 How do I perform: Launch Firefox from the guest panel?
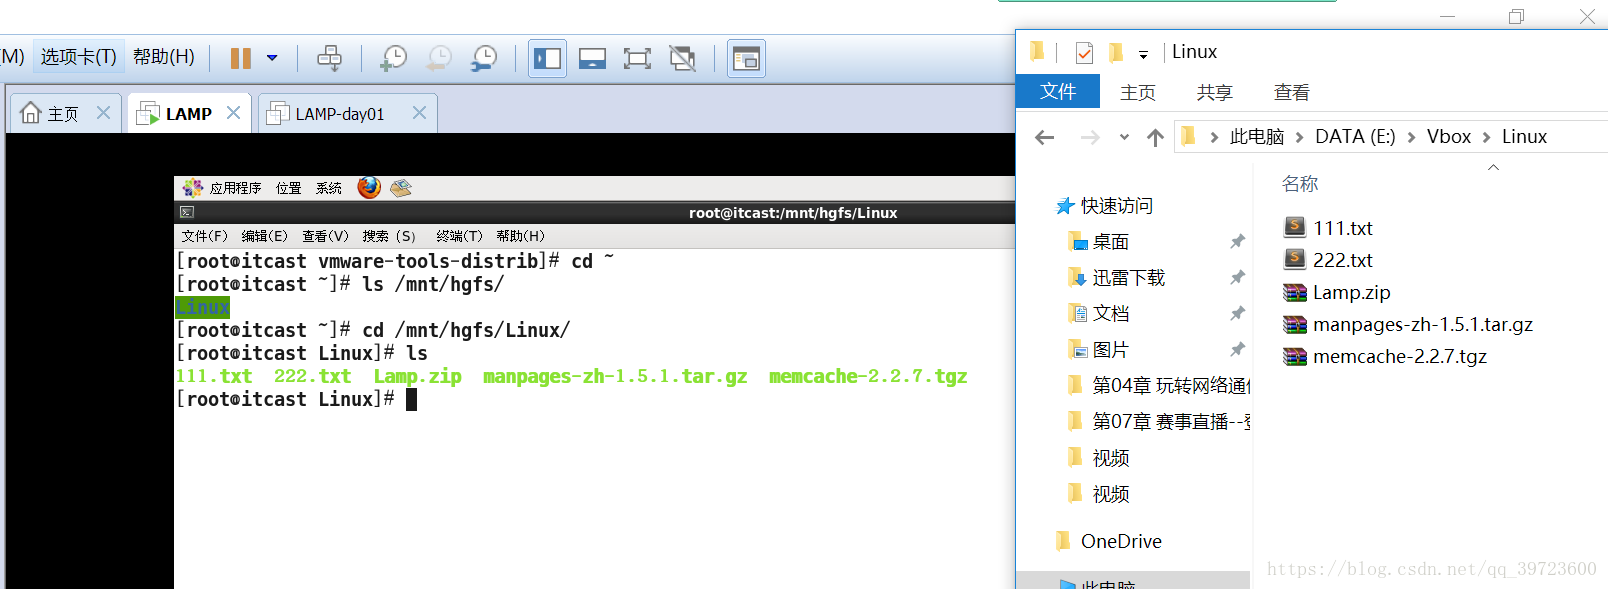click(x=369, y=187)
